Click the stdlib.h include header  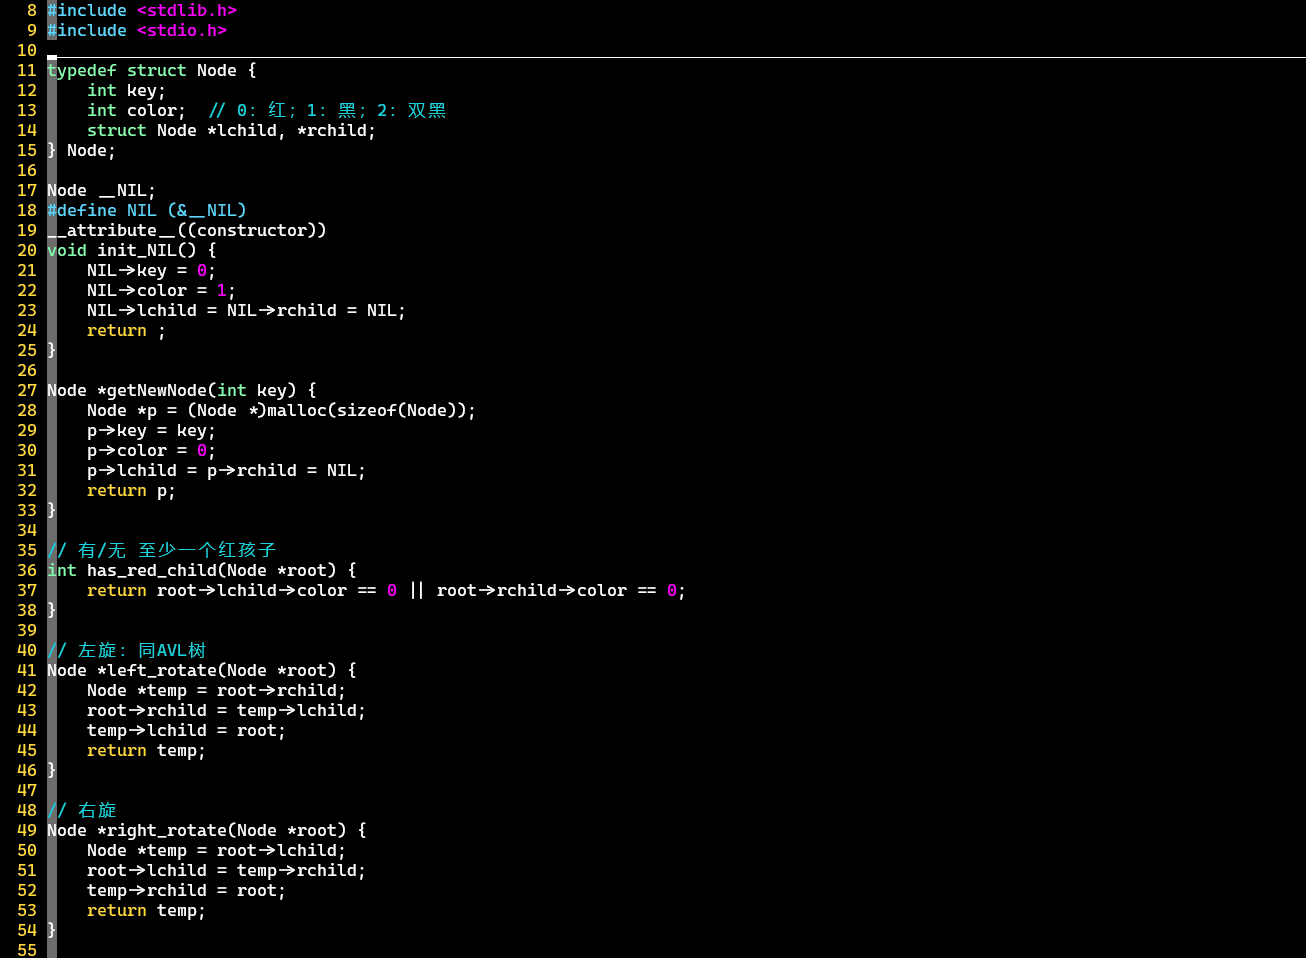tap(186, 10)
